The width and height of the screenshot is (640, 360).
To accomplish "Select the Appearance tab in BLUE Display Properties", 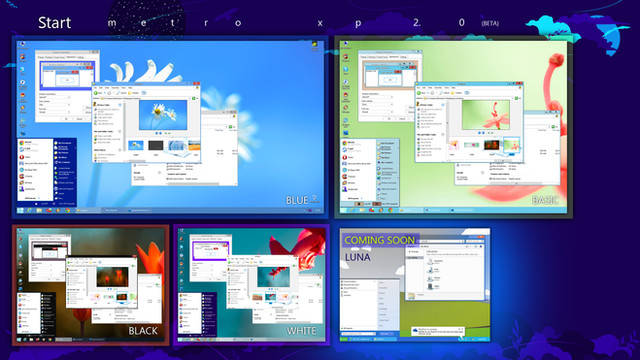I will [x=71, y=57].
